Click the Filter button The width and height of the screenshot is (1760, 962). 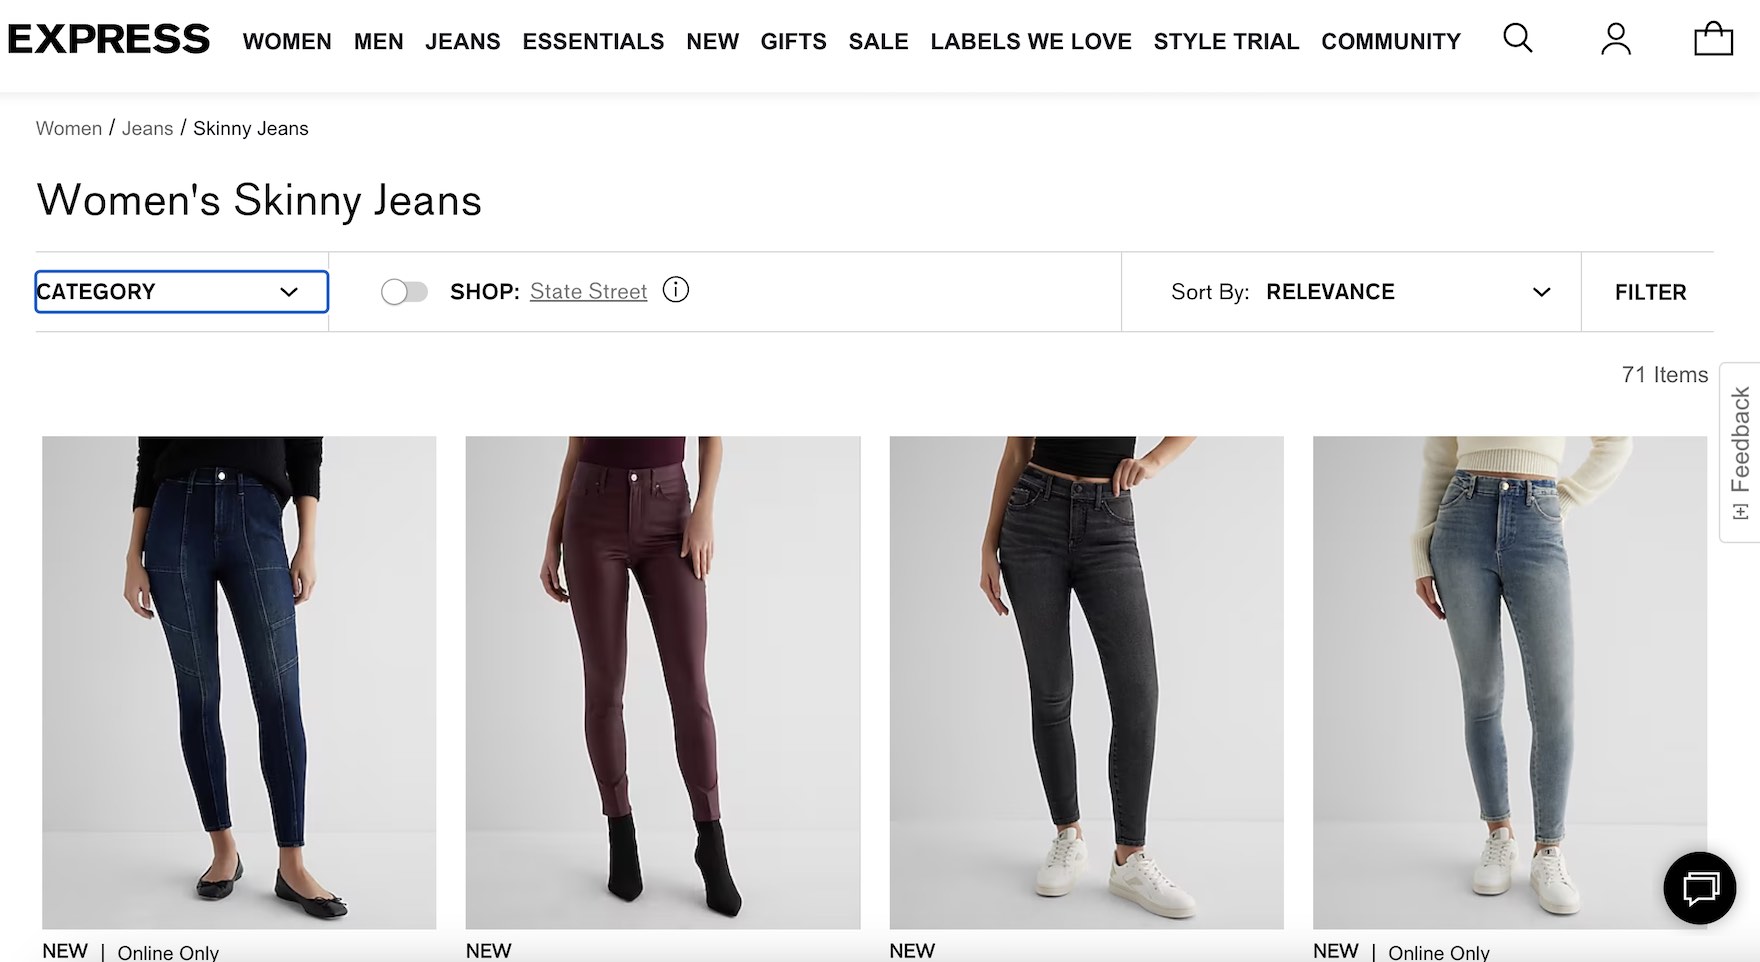pyautogui.click(x=1650, y=292)
